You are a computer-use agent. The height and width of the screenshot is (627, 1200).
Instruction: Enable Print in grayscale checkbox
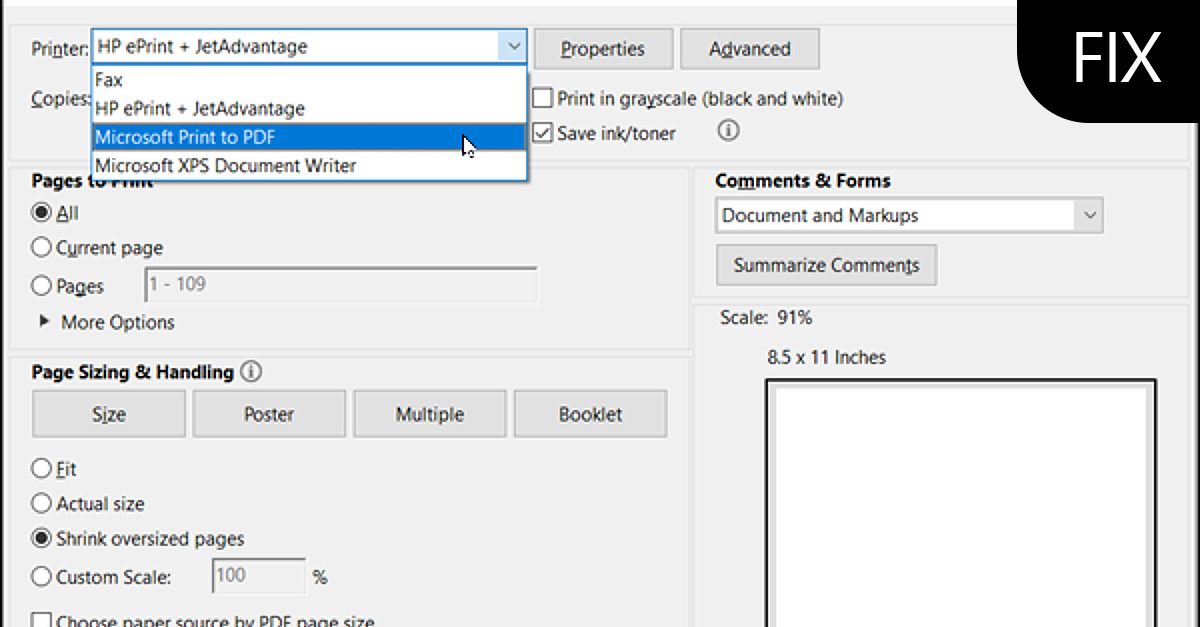click(x=543, y=99)
